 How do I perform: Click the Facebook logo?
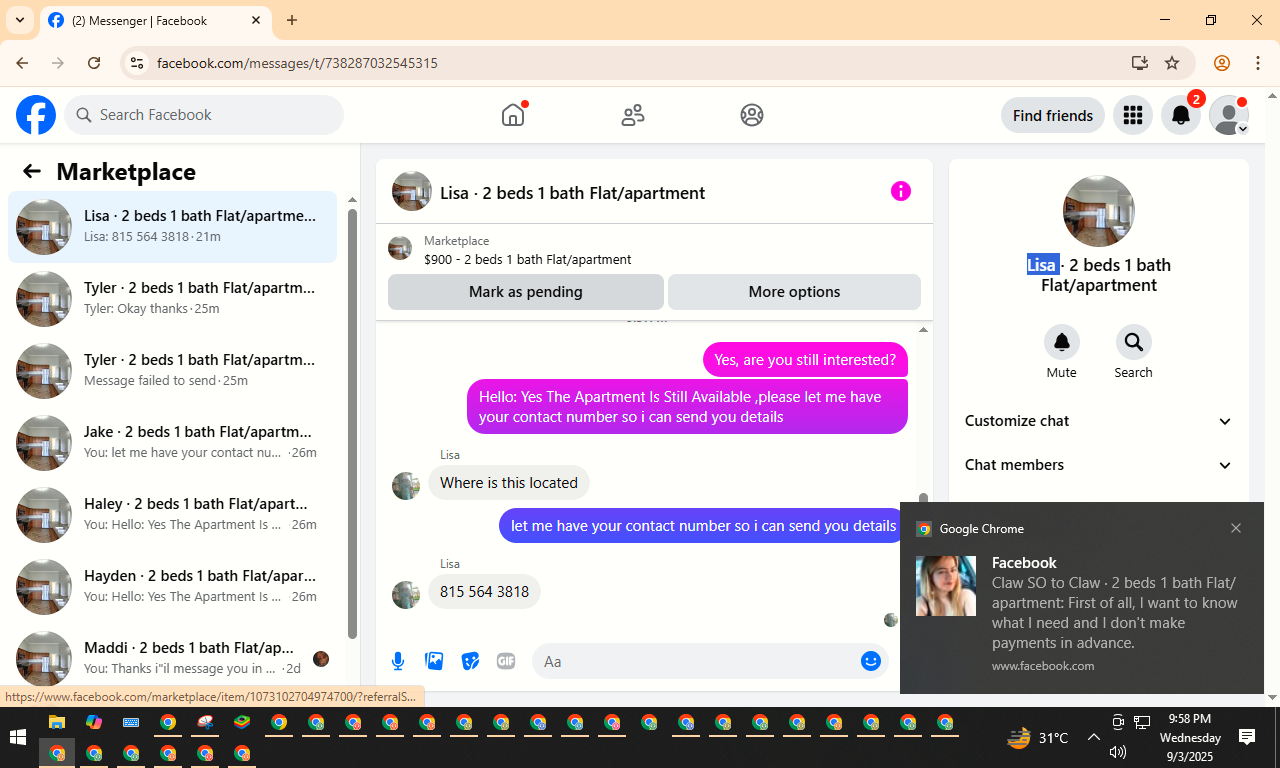click(36, 115)
